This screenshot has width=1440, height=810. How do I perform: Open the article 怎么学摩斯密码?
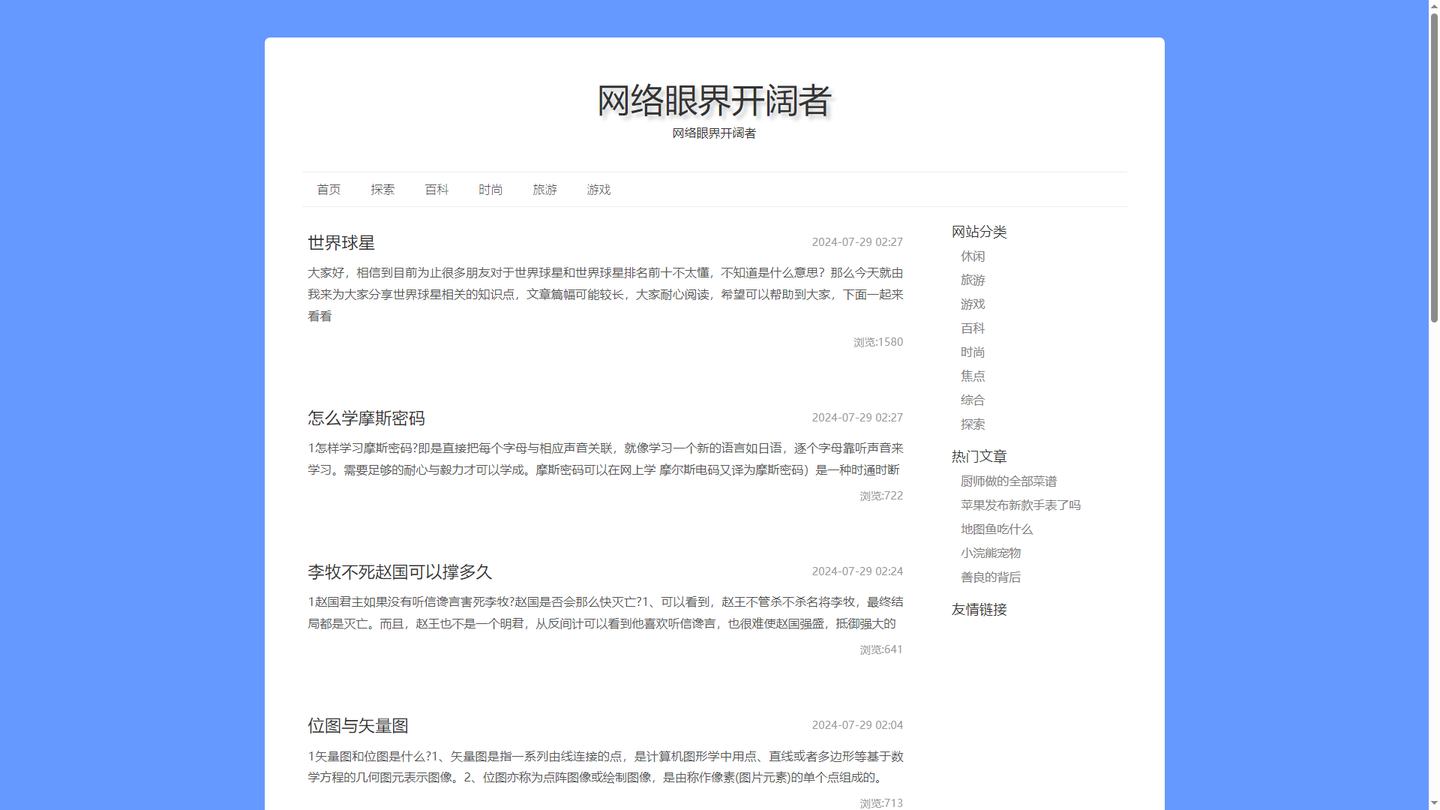click(x=366, y=418)
